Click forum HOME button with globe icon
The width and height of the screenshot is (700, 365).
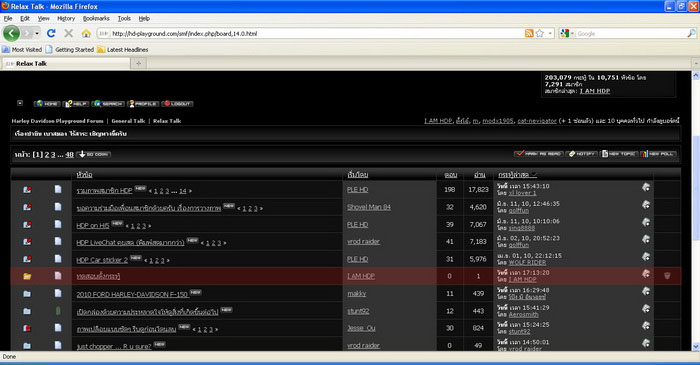[47, 104]
